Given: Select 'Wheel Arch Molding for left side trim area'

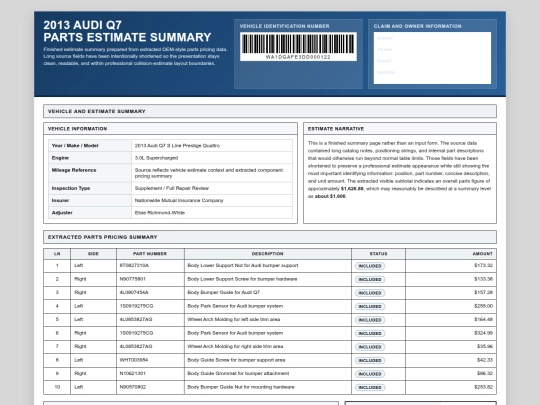Looking at the screenshot, I should (x=233, y=319).
